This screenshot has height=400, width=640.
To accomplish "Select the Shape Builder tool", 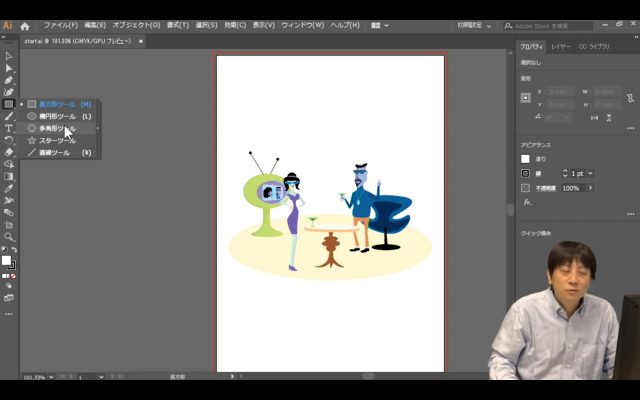I will (x=9, y=164).
